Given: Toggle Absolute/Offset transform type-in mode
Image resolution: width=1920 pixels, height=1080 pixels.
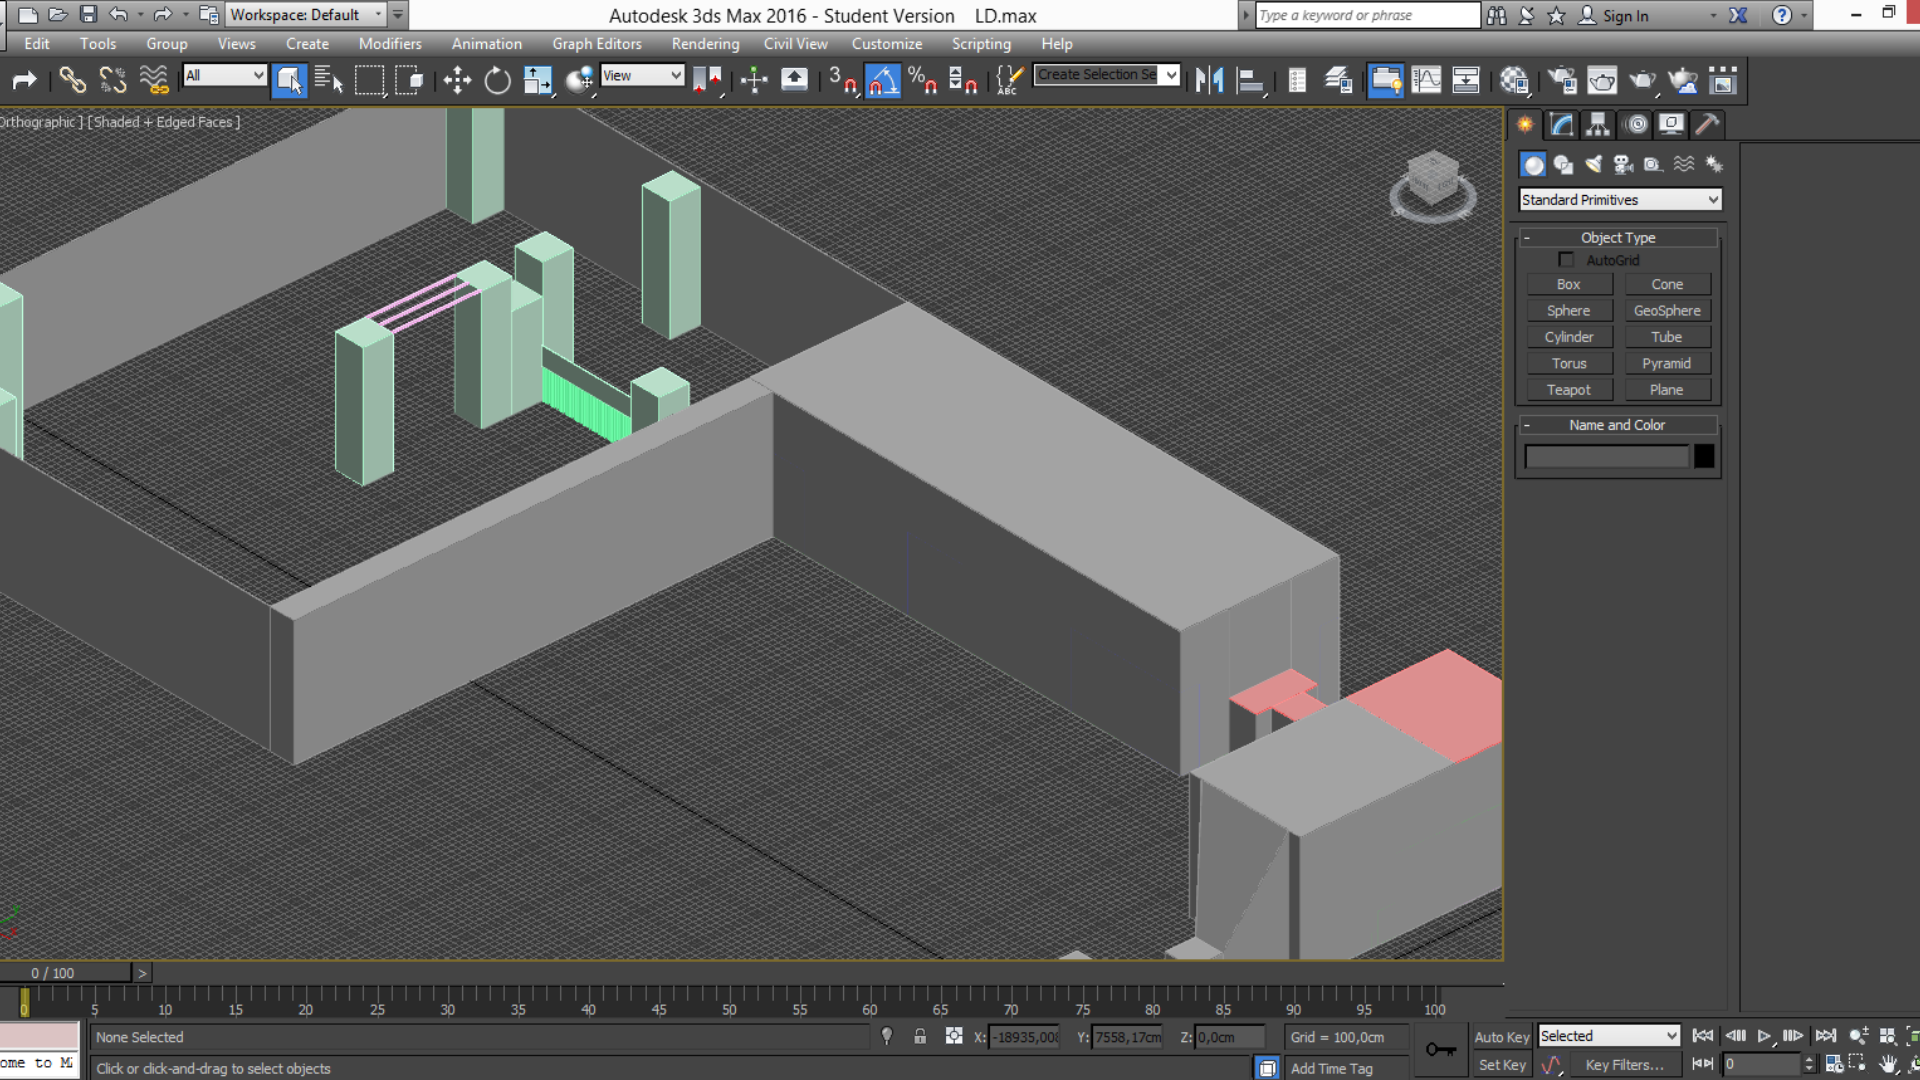Looking at the screenshot, I should click(x=954, y=1037).
